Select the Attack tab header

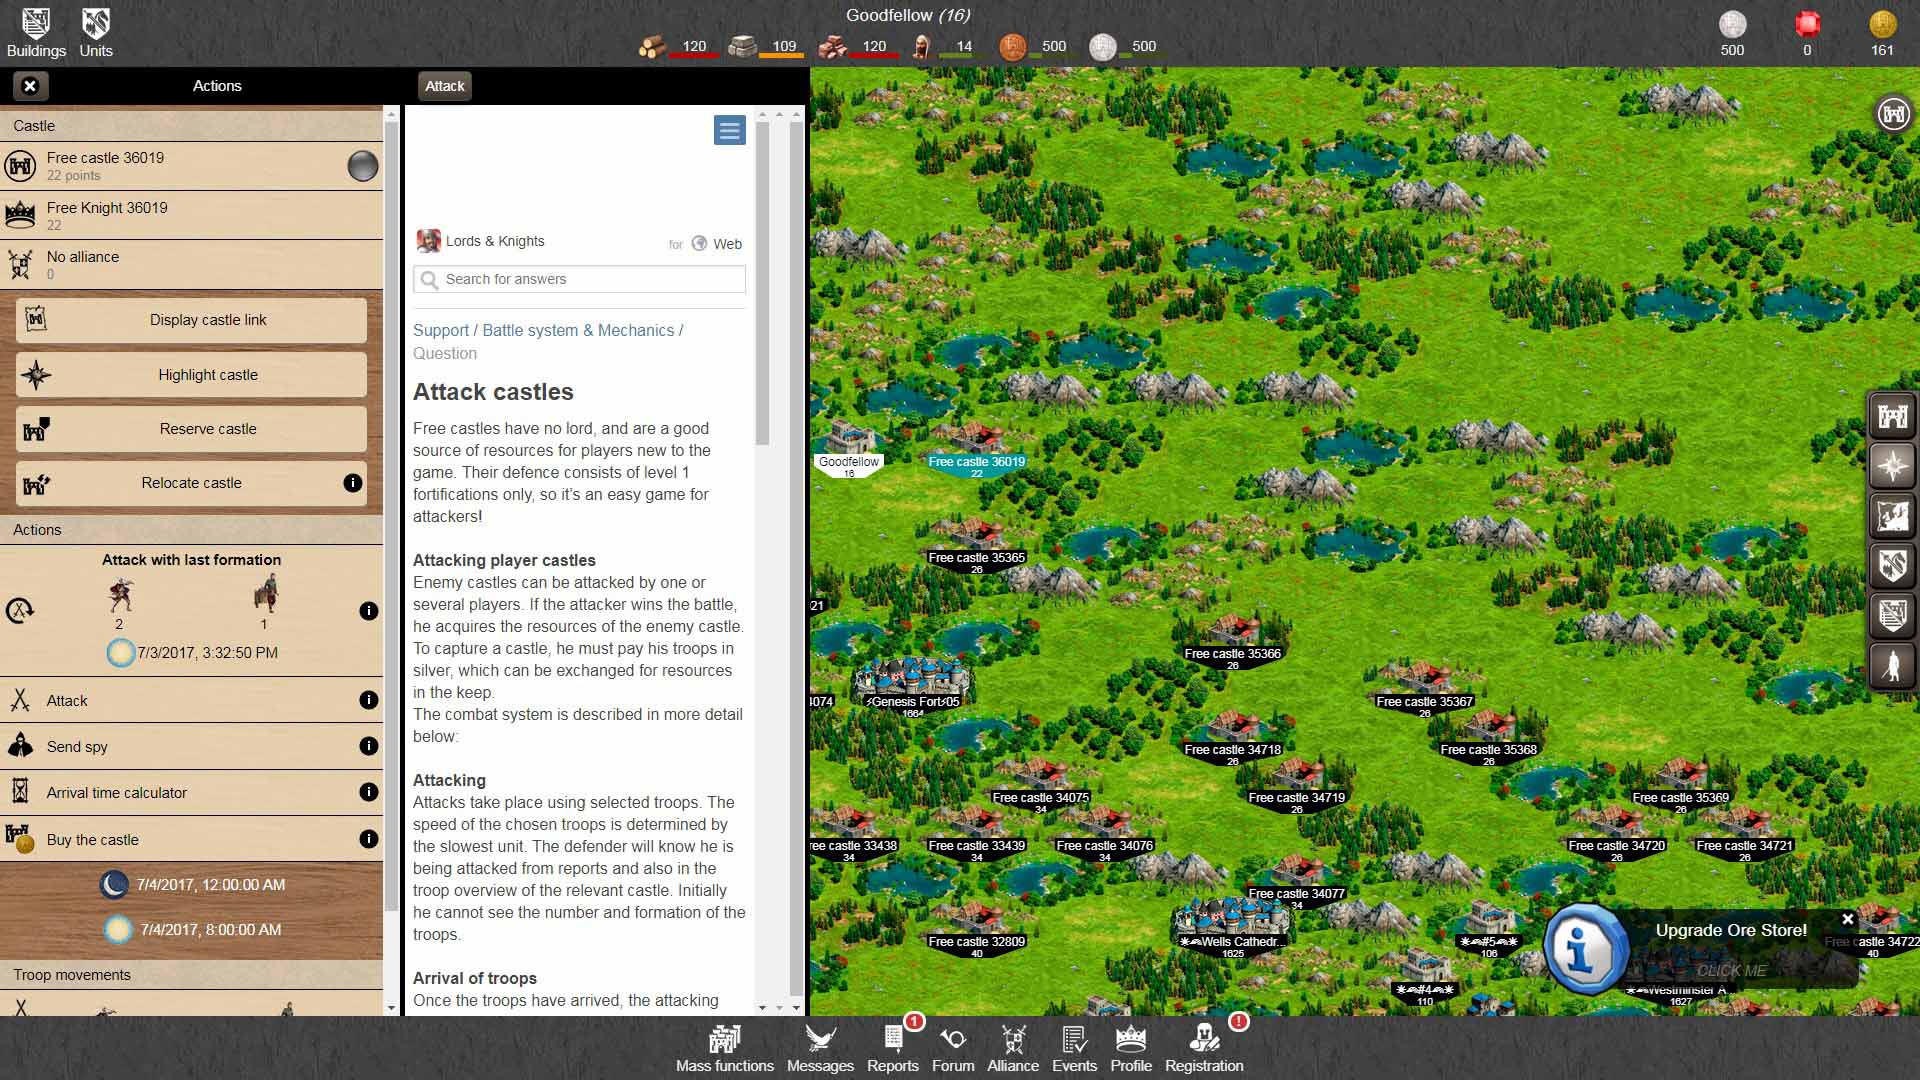444,86
